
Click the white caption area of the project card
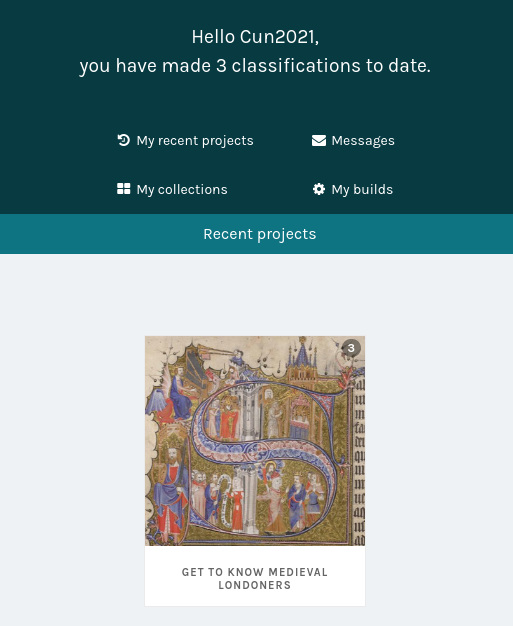pos(255,576)
